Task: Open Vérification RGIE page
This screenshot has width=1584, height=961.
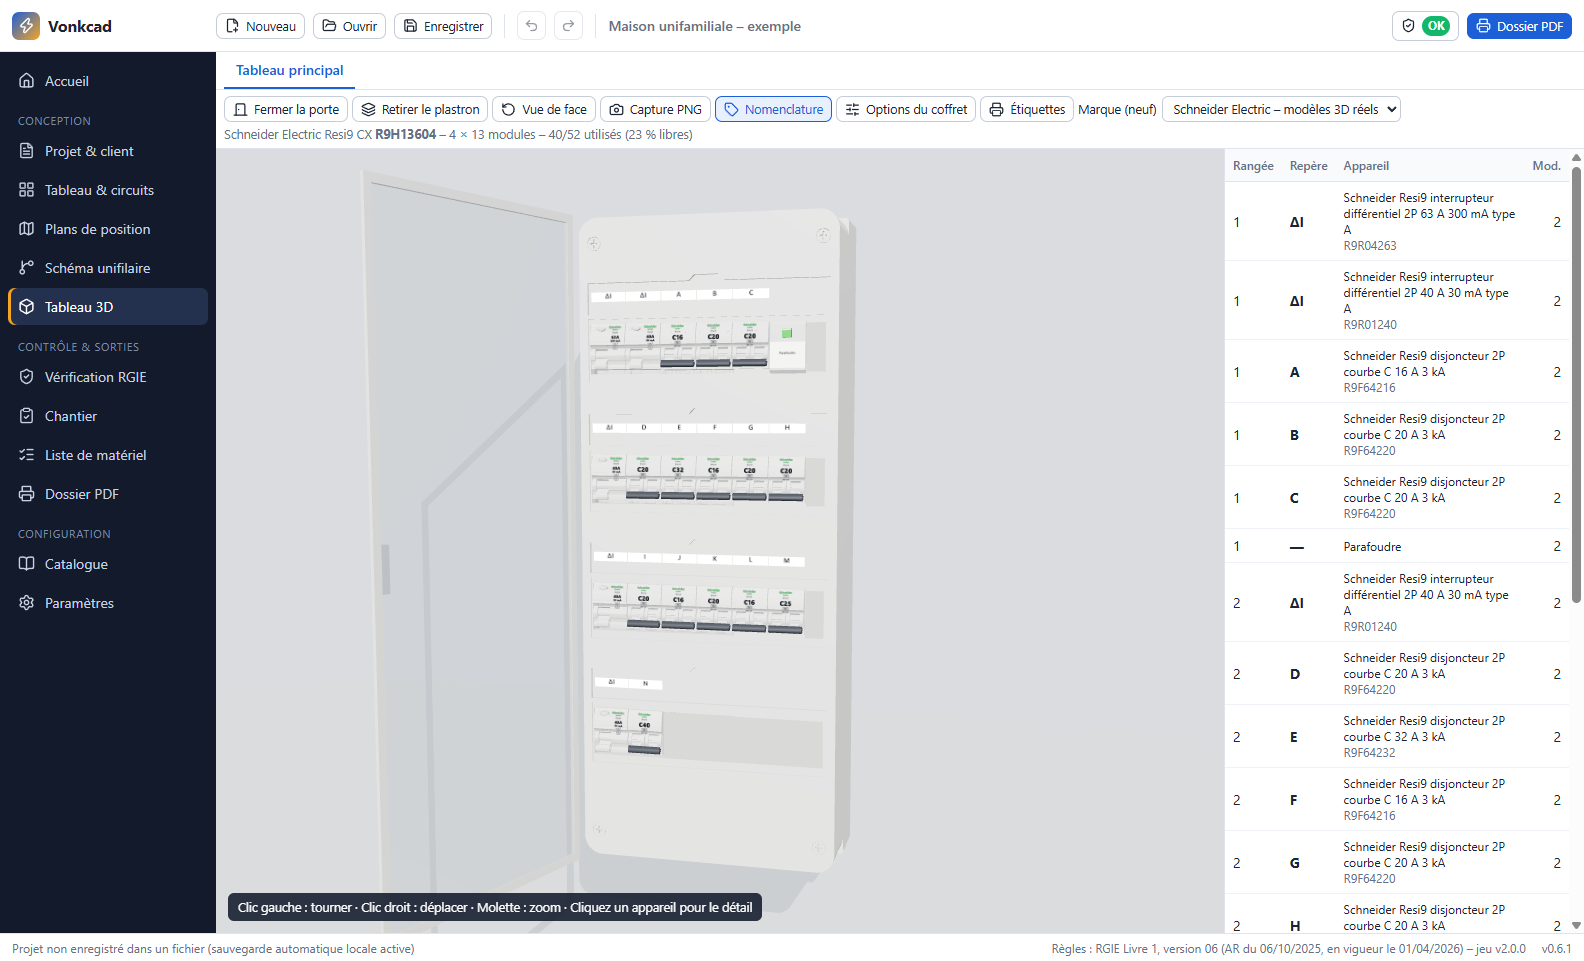Action: [108, 377]
